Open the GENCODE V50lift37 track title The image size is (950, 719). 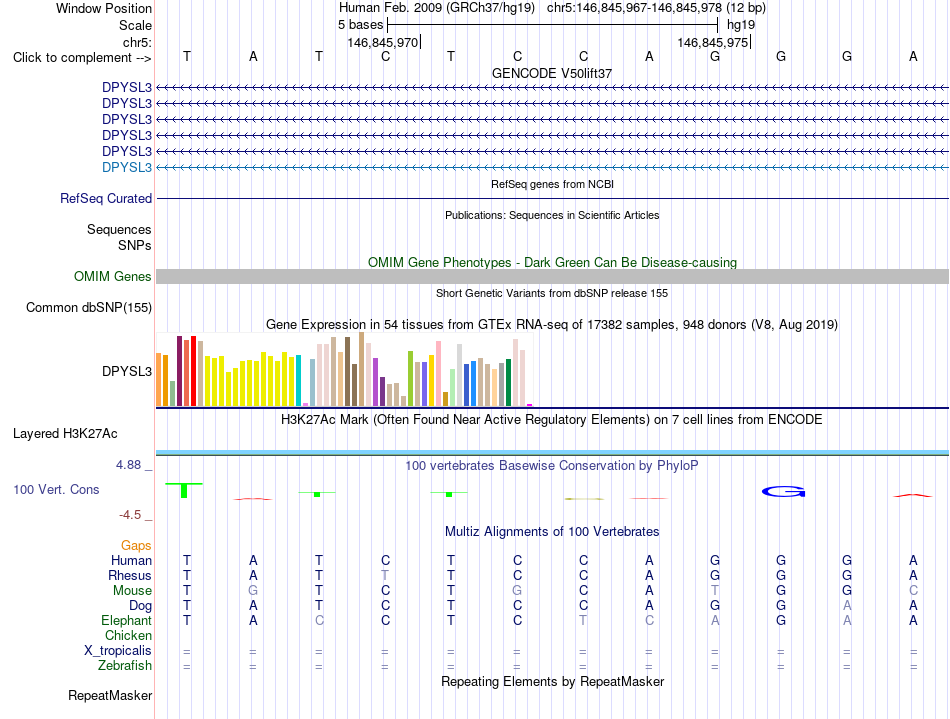552,73
